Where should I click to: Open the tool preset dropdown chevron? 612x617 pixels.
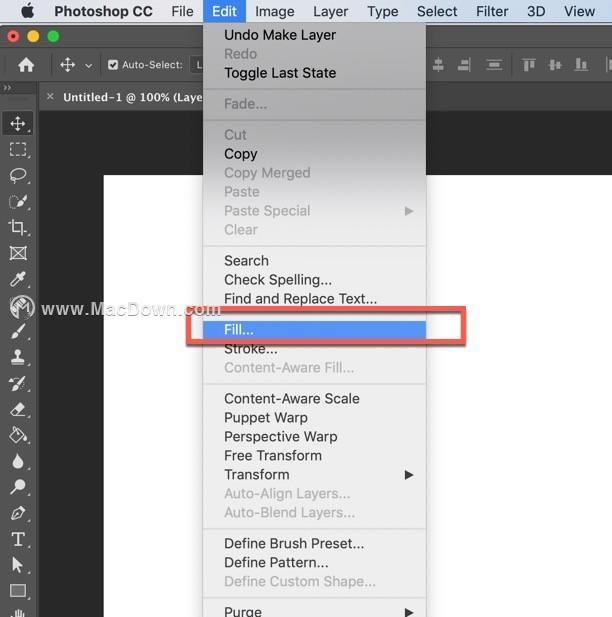coord(89,66)
